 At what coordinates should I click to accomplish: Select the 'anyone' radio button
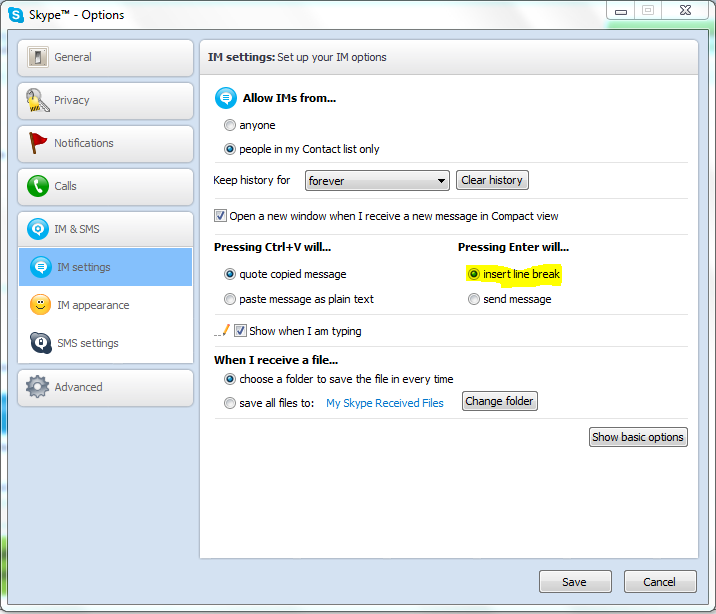pos(230,125)
